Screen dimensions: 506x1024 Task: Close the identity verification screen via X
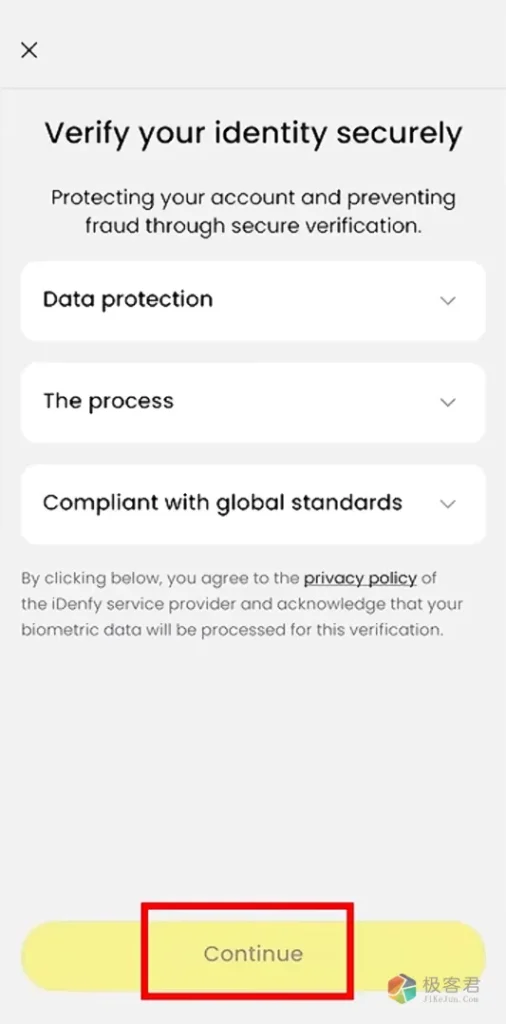click(29, 50)
